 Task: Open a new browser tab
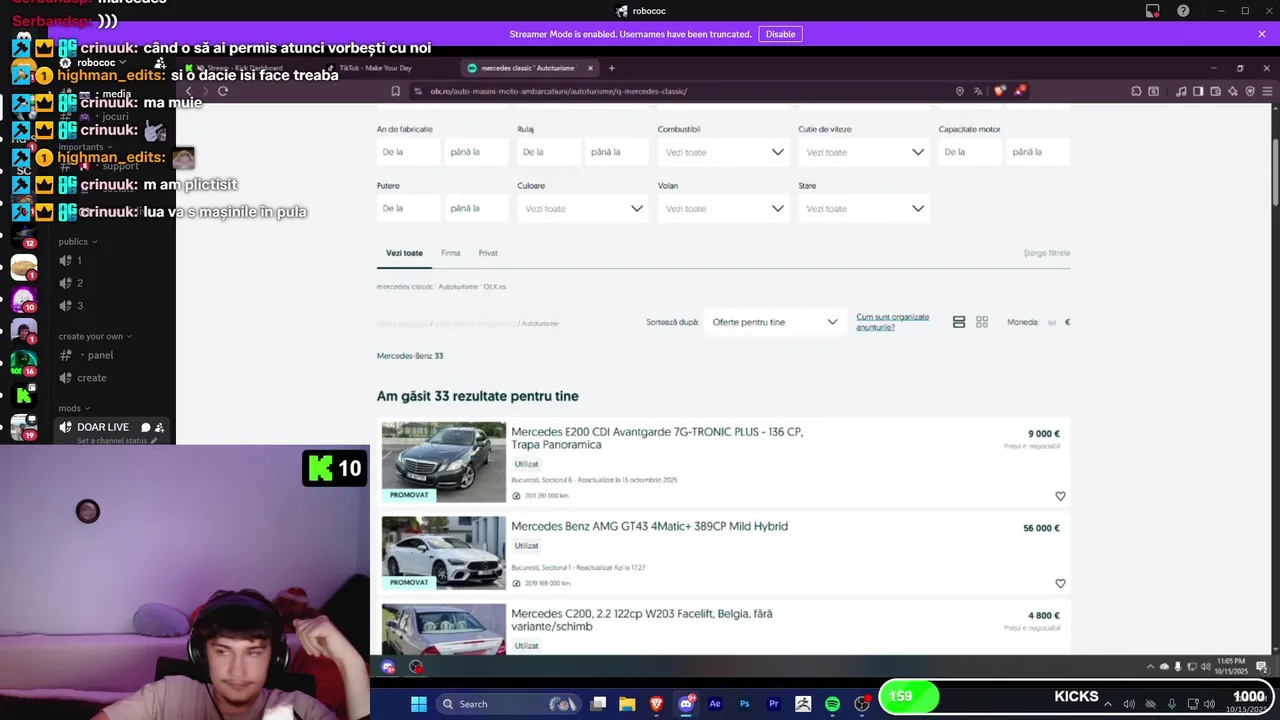pos(611,68)
